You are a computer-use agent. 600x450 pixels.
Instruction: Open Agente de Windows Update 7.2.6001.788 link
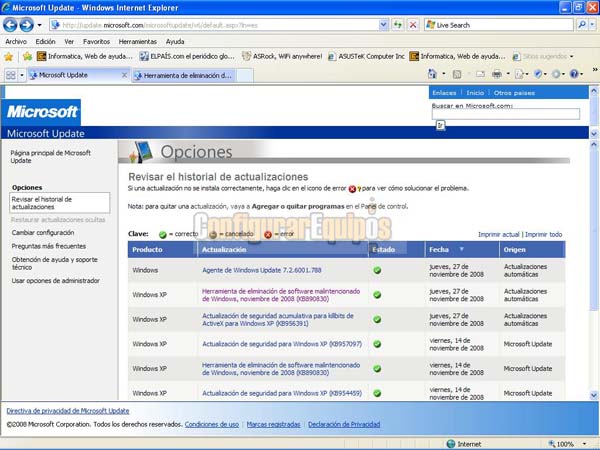[x=261, y=270]
